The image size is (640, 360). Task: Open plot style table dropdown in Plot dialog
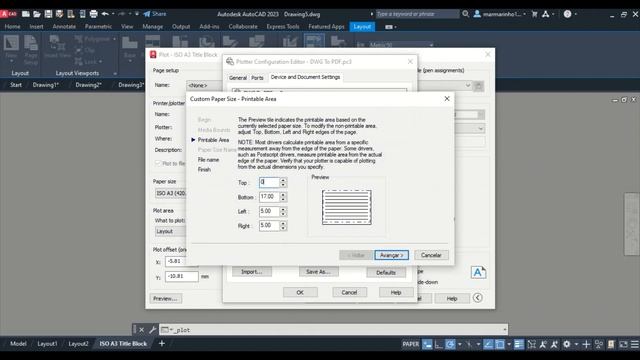[x=467, y=85]
